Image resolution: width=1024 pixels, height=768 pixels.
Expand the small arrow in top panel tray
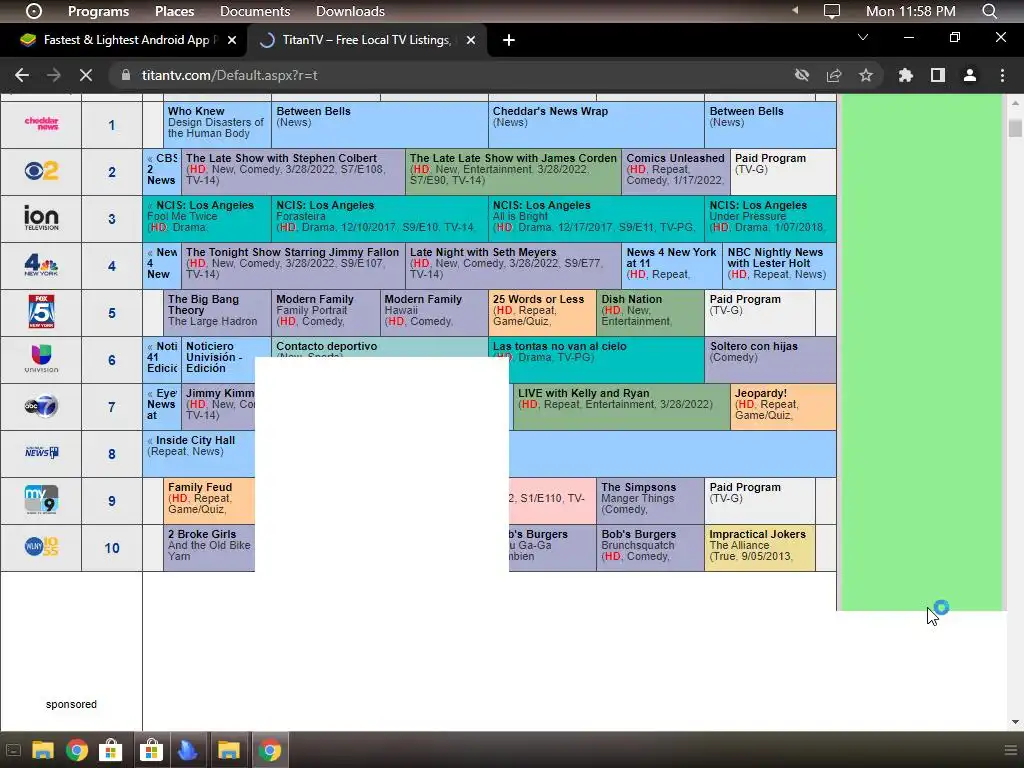coord(795,10)
